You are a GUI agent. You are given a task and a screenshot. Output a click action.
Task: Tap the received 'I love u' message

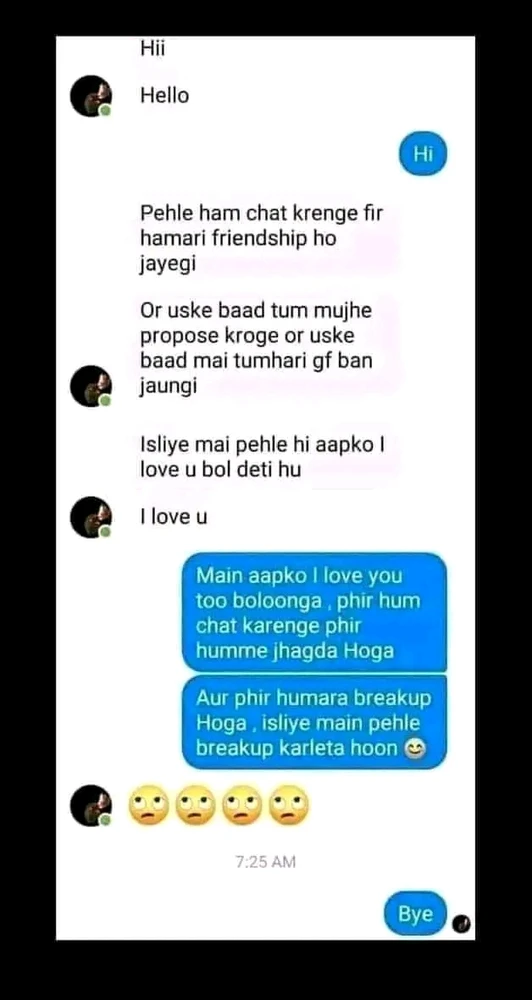[x=174, y=517]
